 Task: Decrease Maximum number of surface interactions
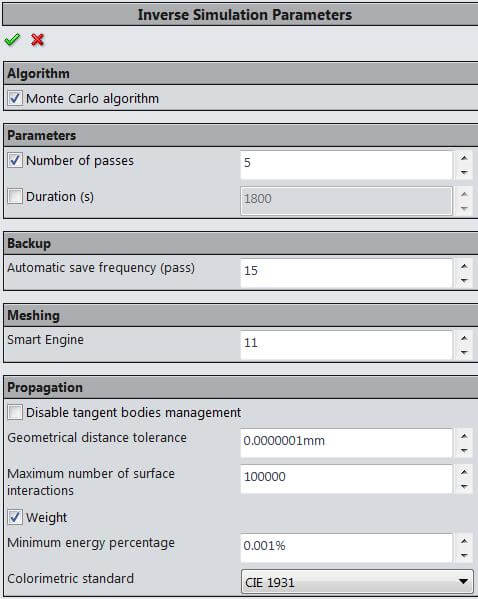(x=464, y=487)
